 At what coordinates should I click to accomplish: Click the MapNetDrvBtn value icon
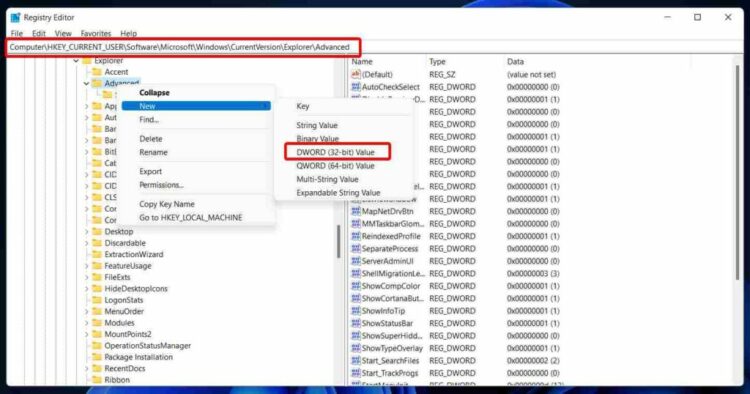[x=355, y=211]
